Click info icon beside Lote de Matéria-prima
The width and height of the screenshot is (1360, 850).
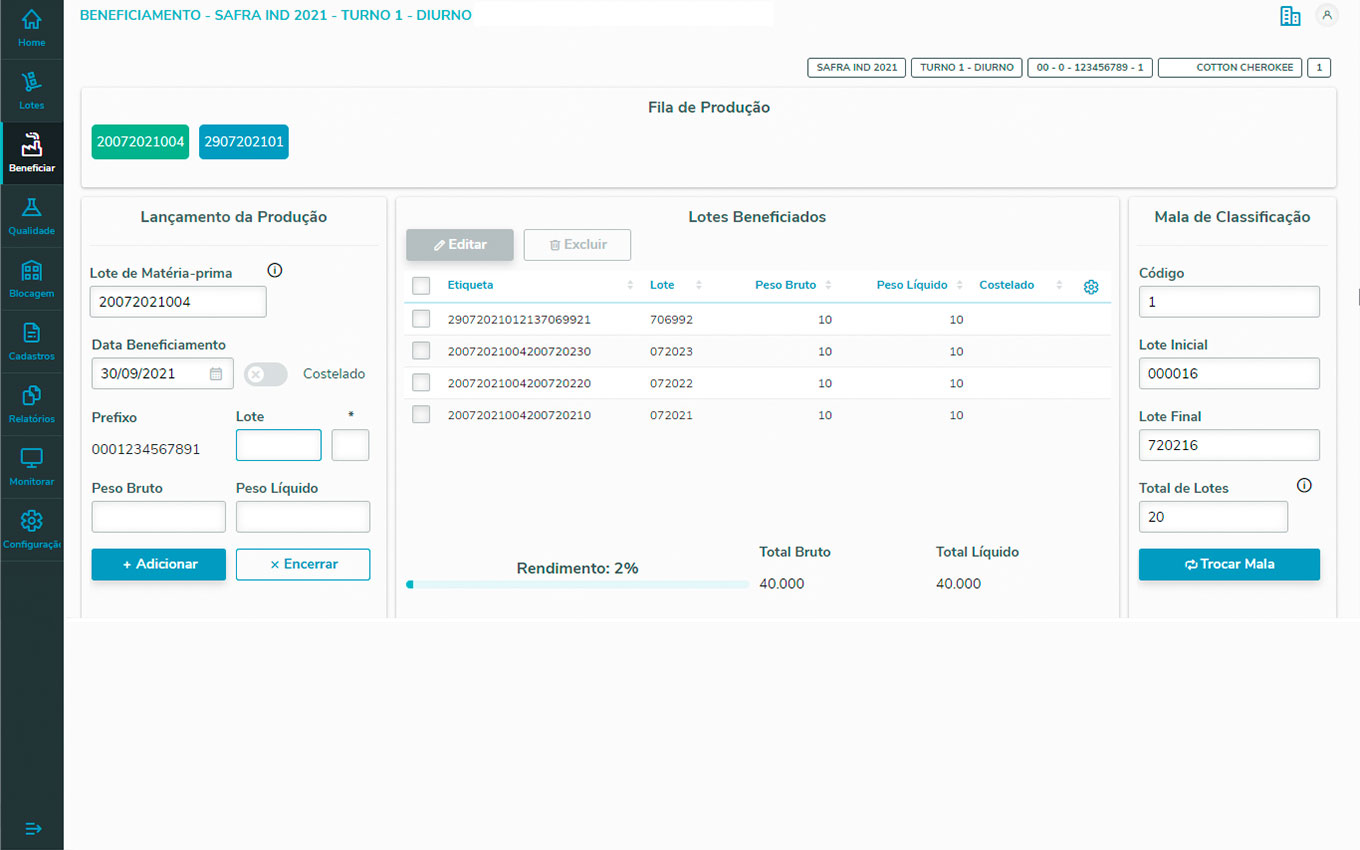275,271
